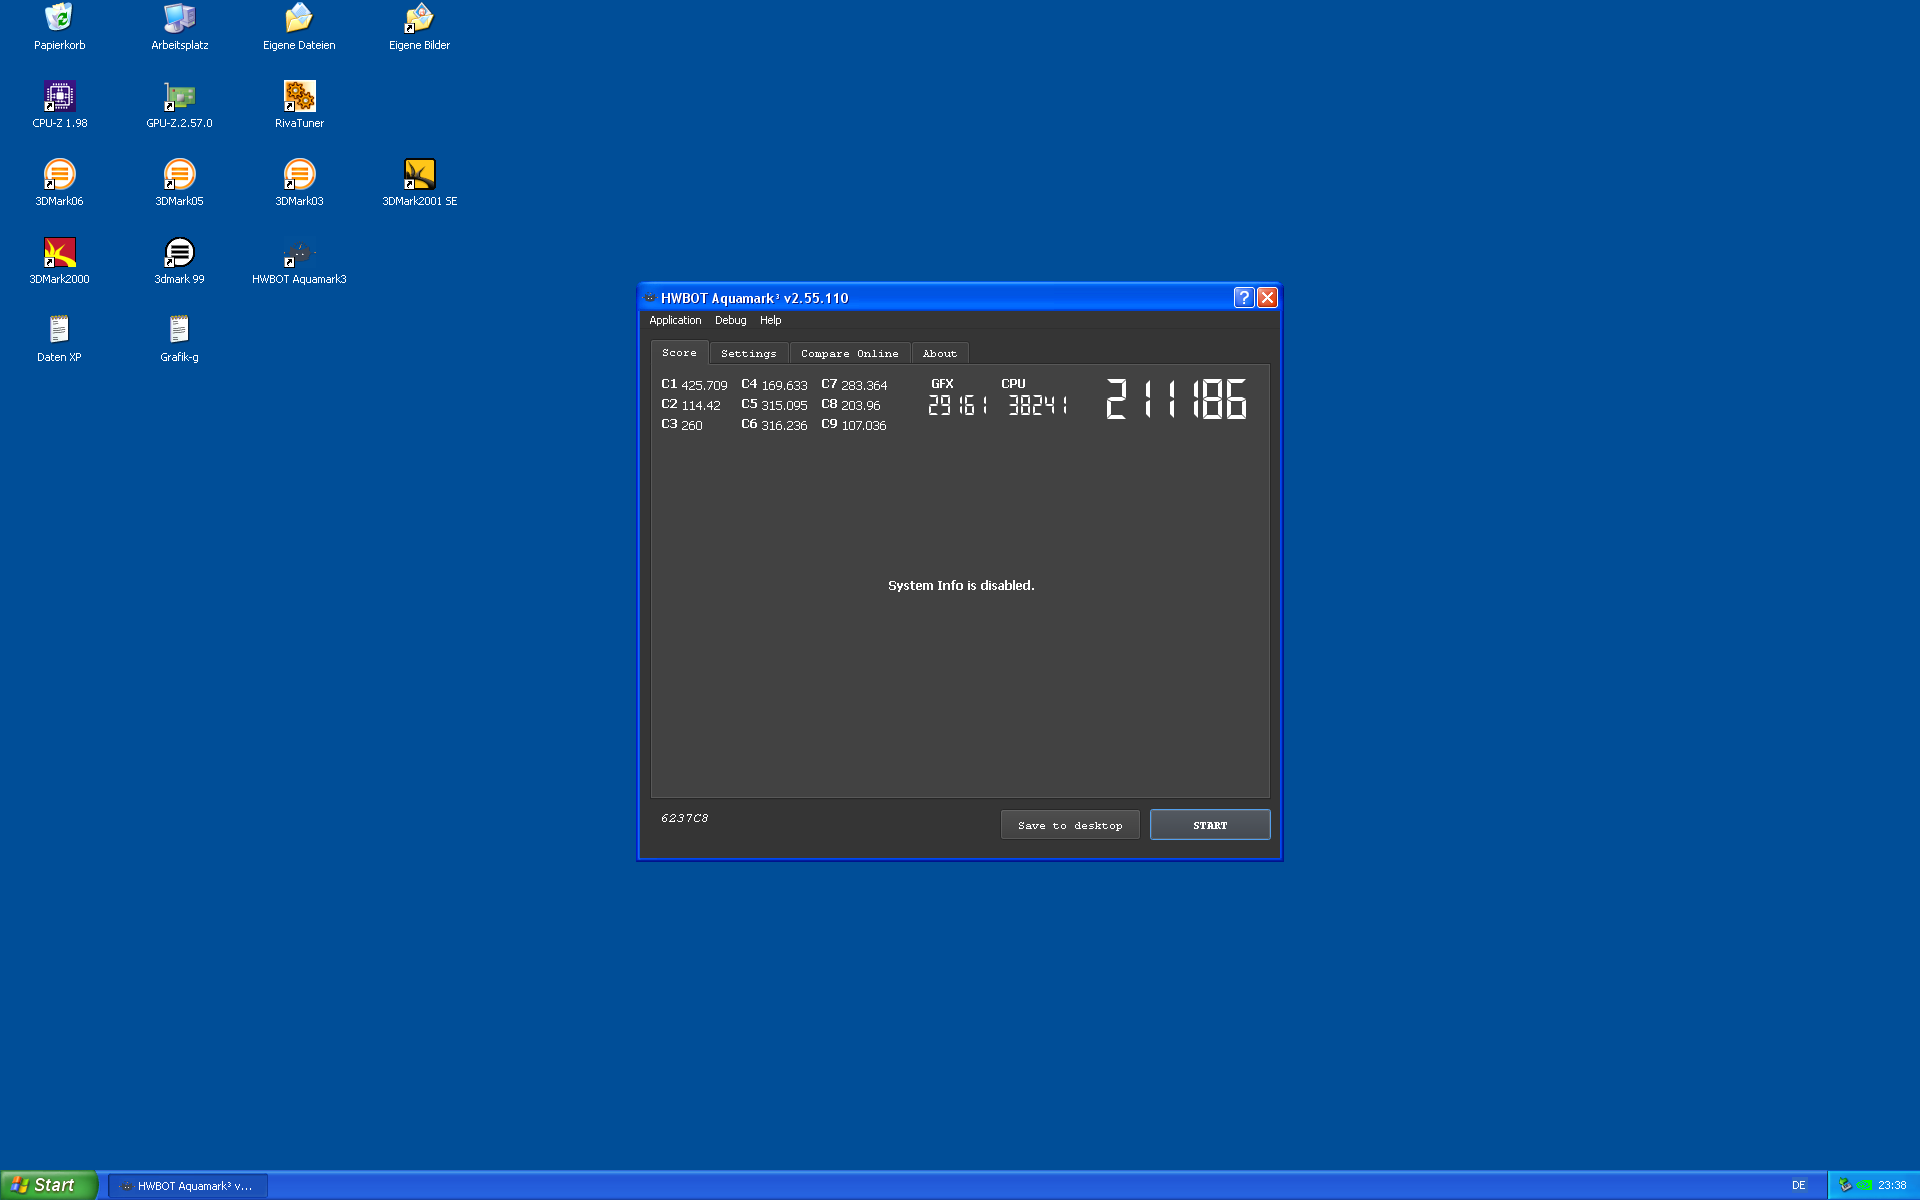This screenshot has height=1200, width=1920.
Task: Click the NVIDIA tray icon
Action: tap(1864, 1185)
